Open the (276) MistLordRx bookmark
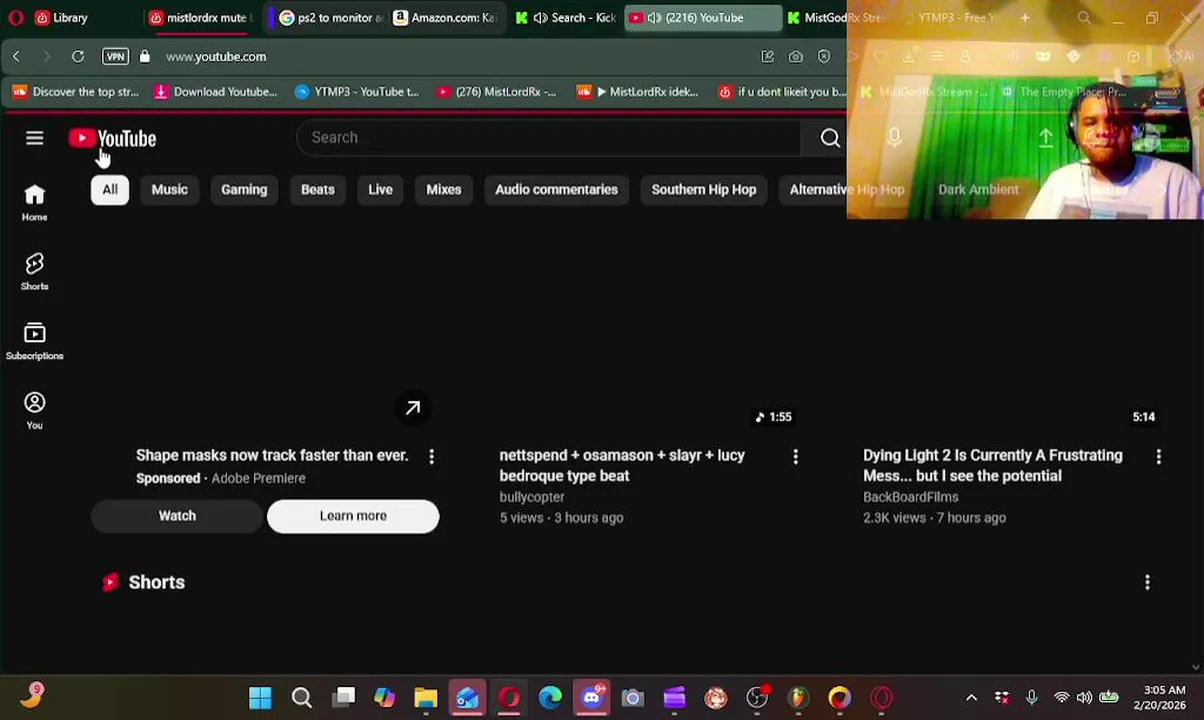 (496, 92)
